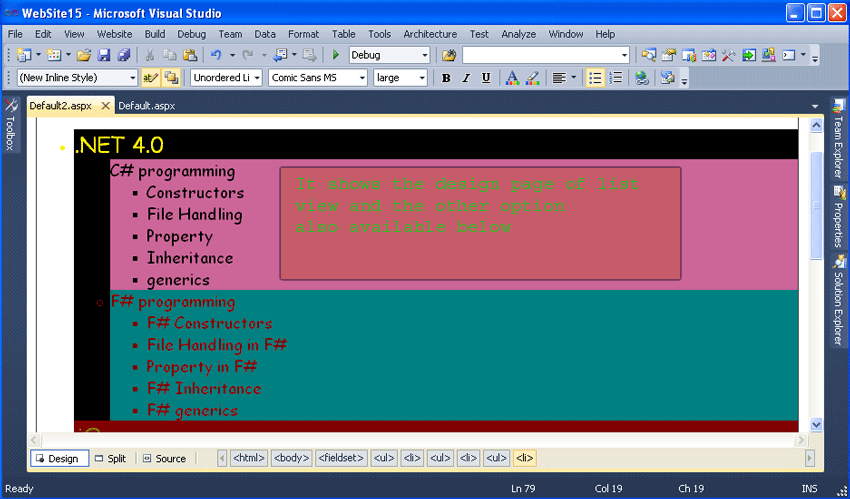850x499 pixels.
Task: Click the 'File Handling in F#' list item
Action: tap(217, 345)
